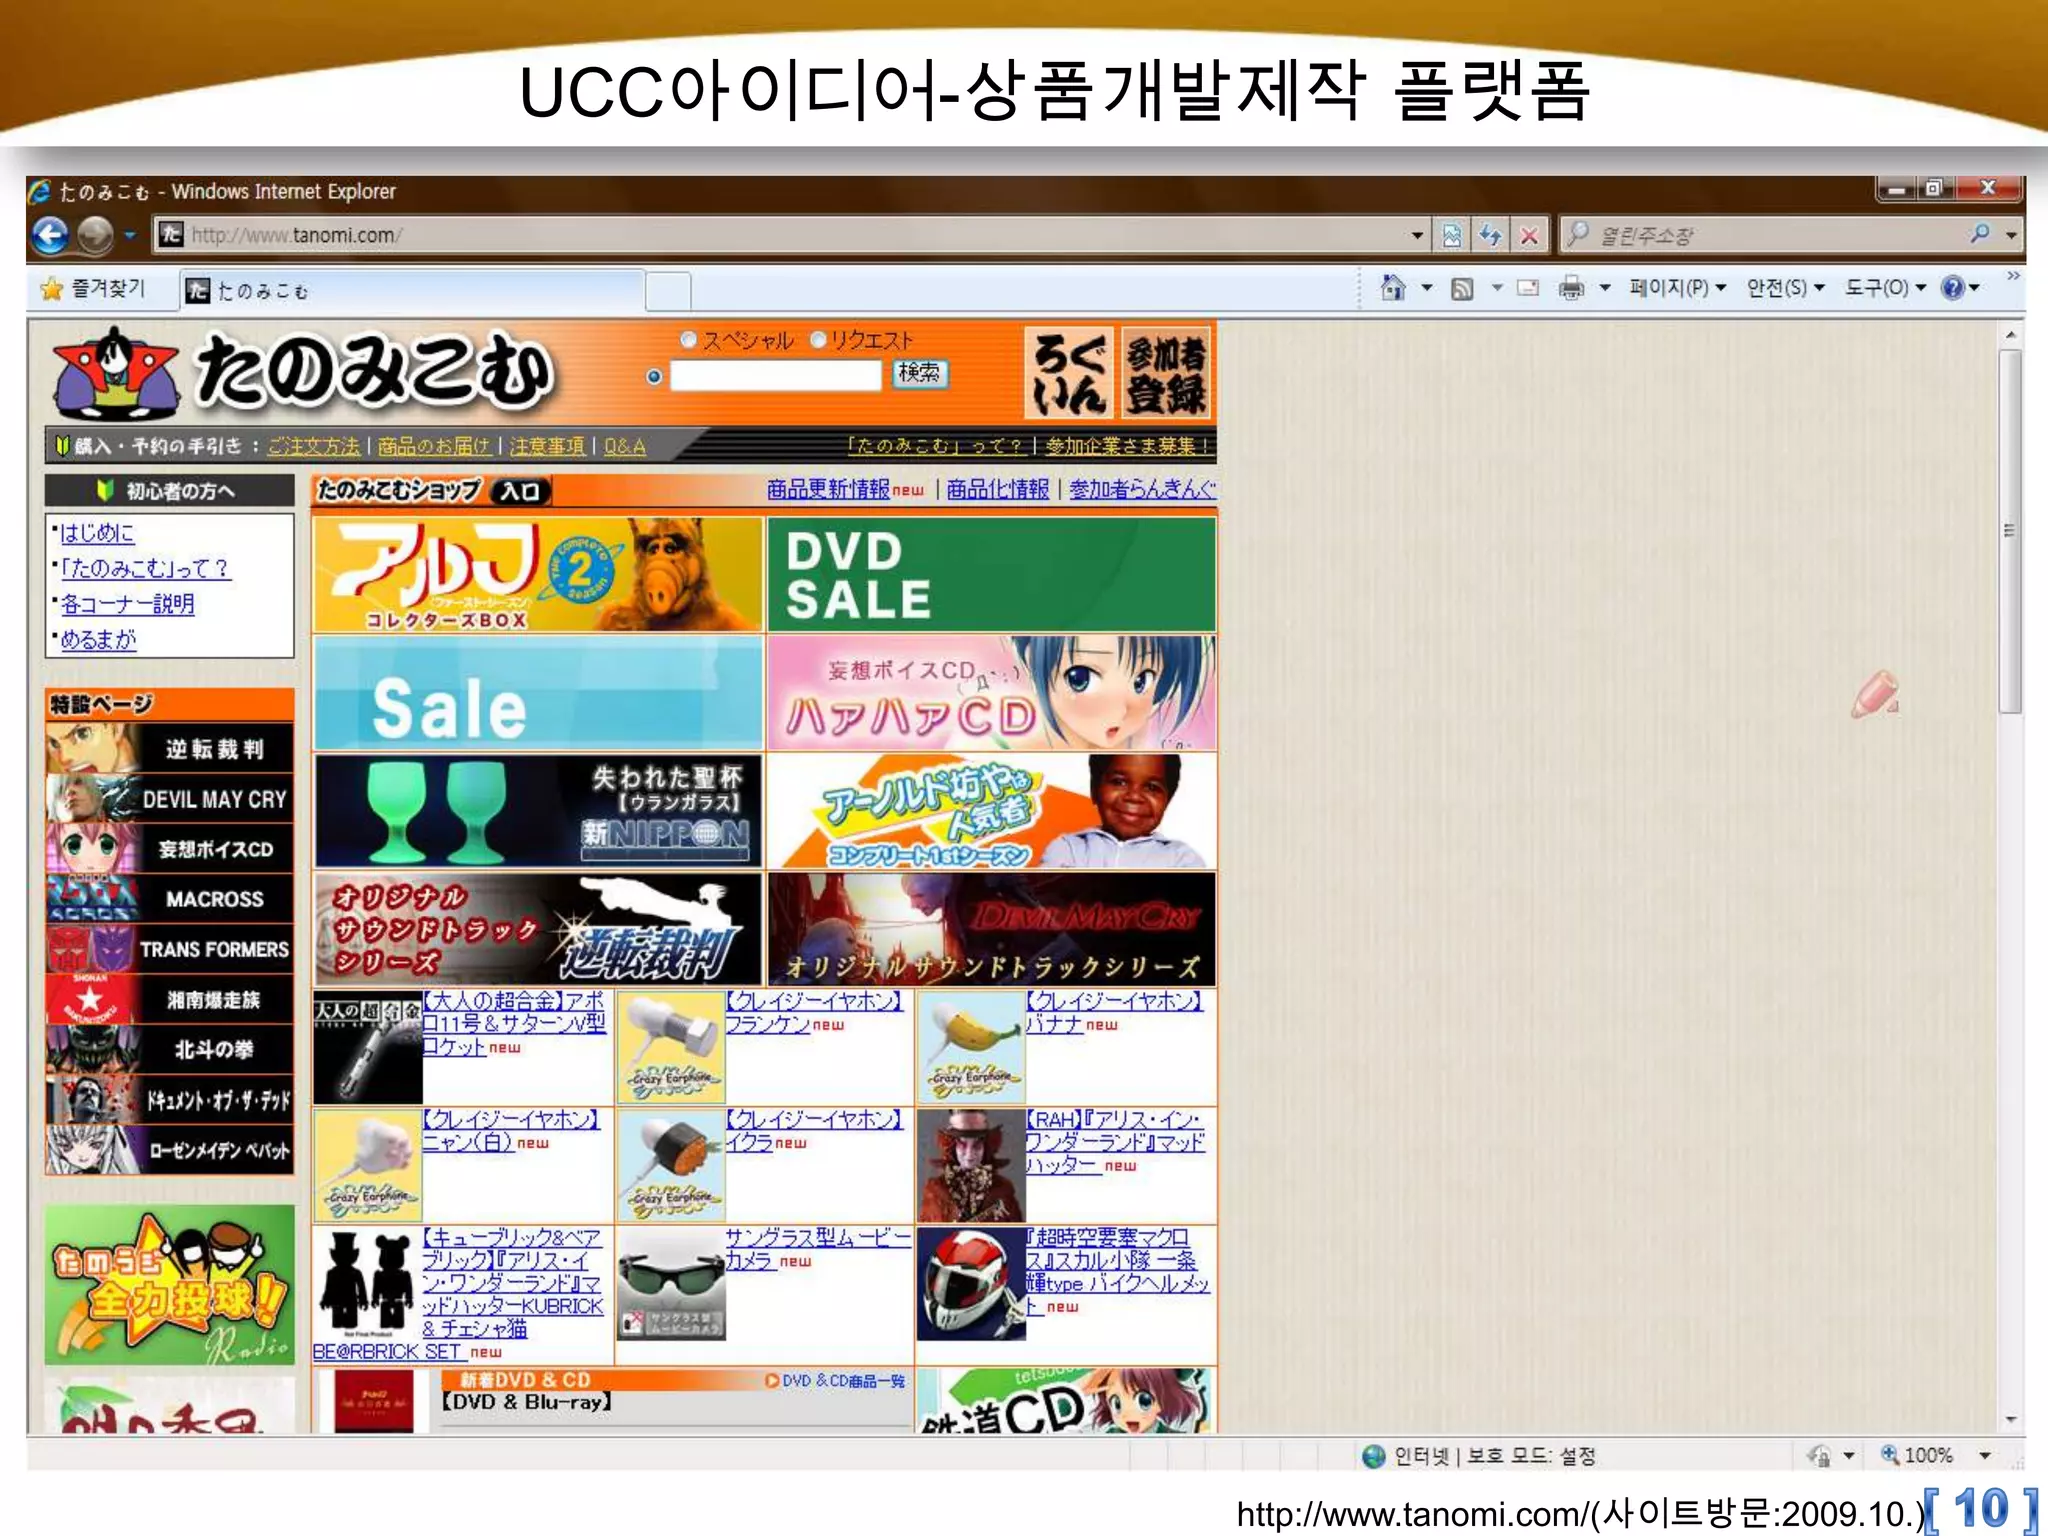Open the 商品のお届け link
The image size is (2048, 1536).
tap(435, 446)
